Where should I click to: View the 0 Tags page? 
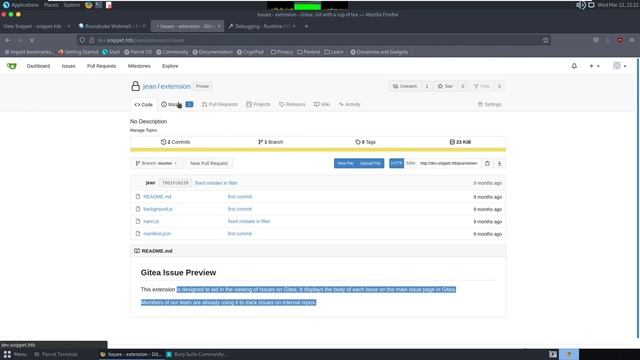365,142
